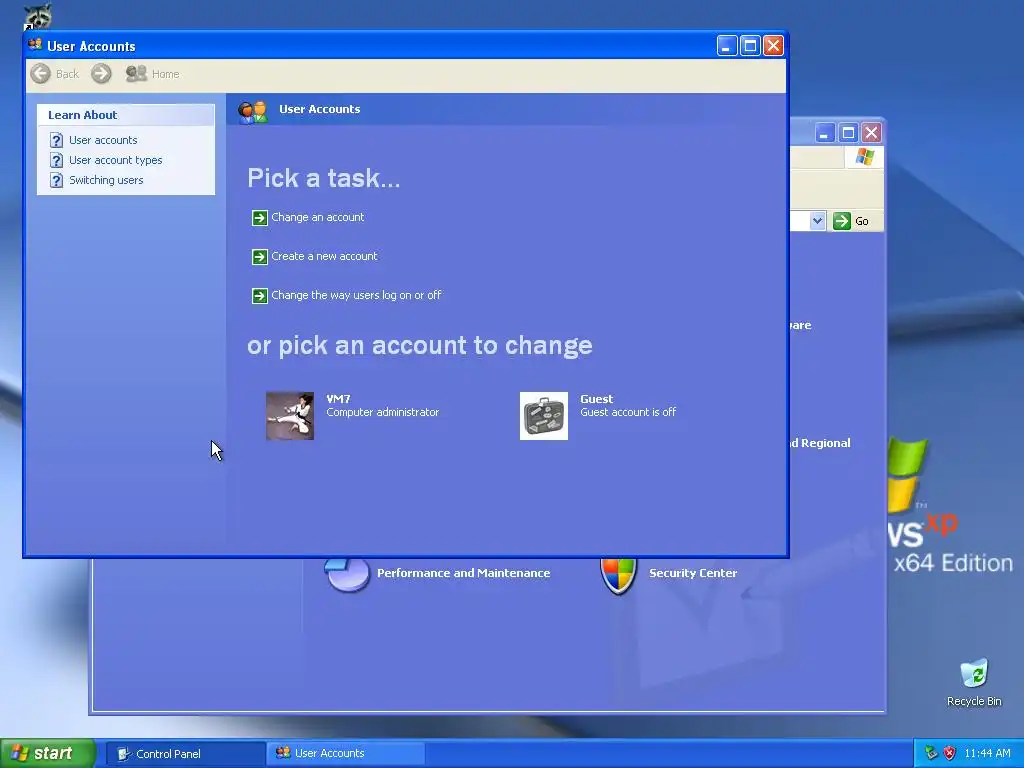Open Home in User Accounts toolbar
The image size is (1024, 768).
[x=153, y=74]
